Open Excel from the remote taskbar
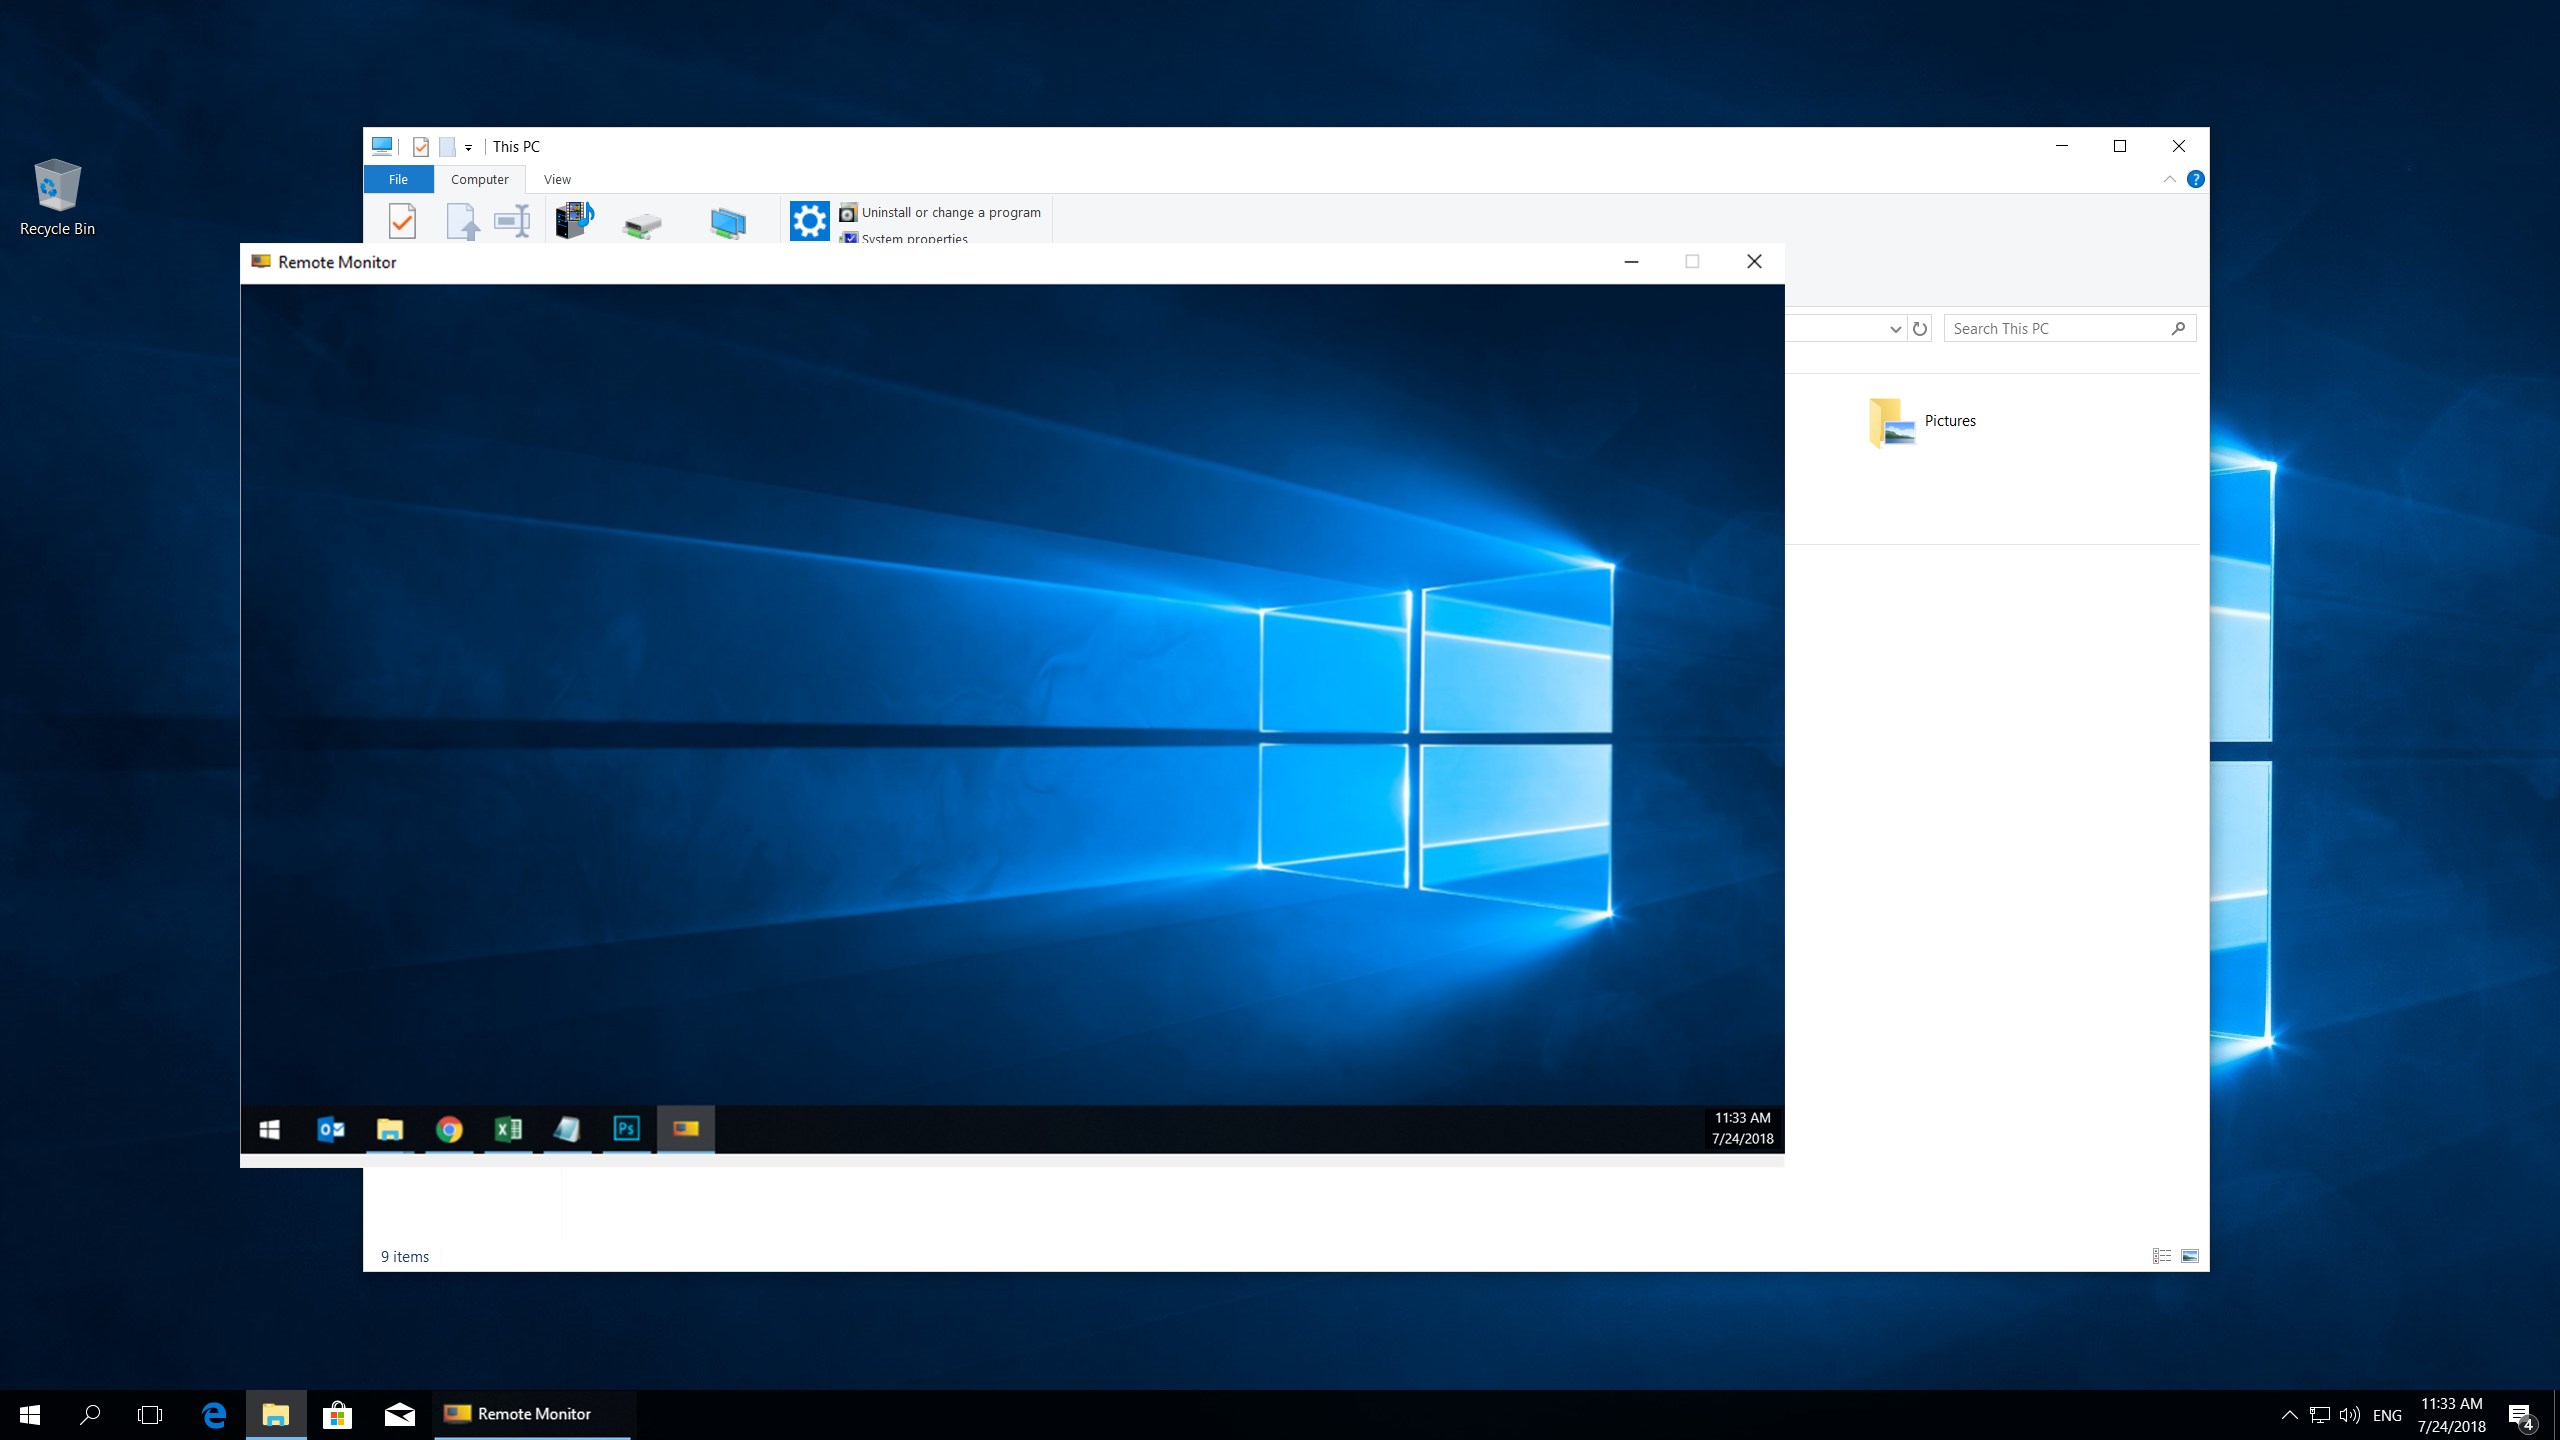Screen dimensions: 2560x1440 (x=508, y=1129)
